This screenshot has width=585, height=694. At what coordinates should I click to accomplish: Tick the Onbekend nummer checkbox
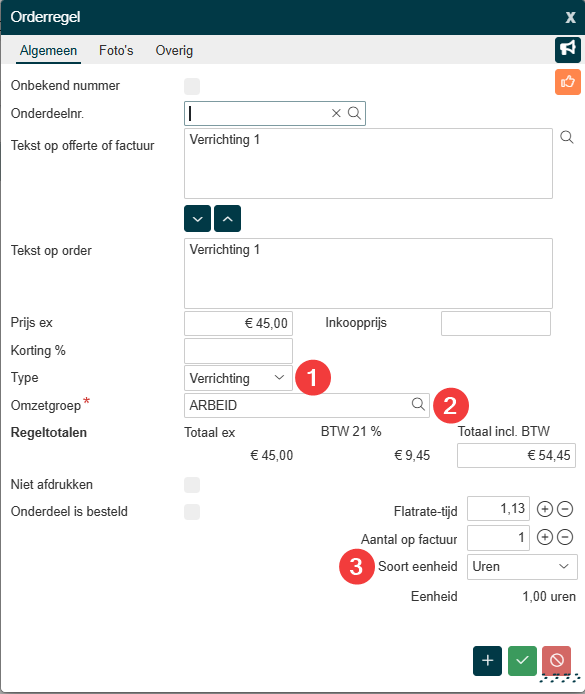(x=192, y=86)
